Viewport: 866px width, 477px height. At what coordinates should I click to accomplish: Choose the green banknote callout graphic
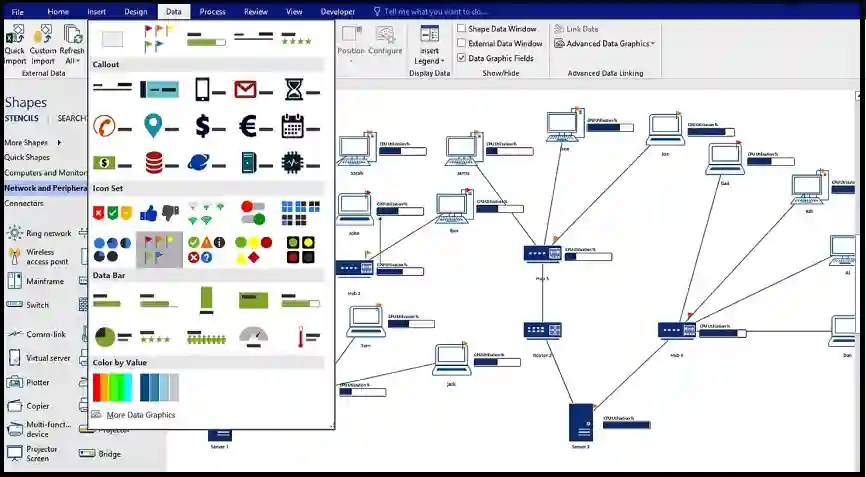(112, 162)
